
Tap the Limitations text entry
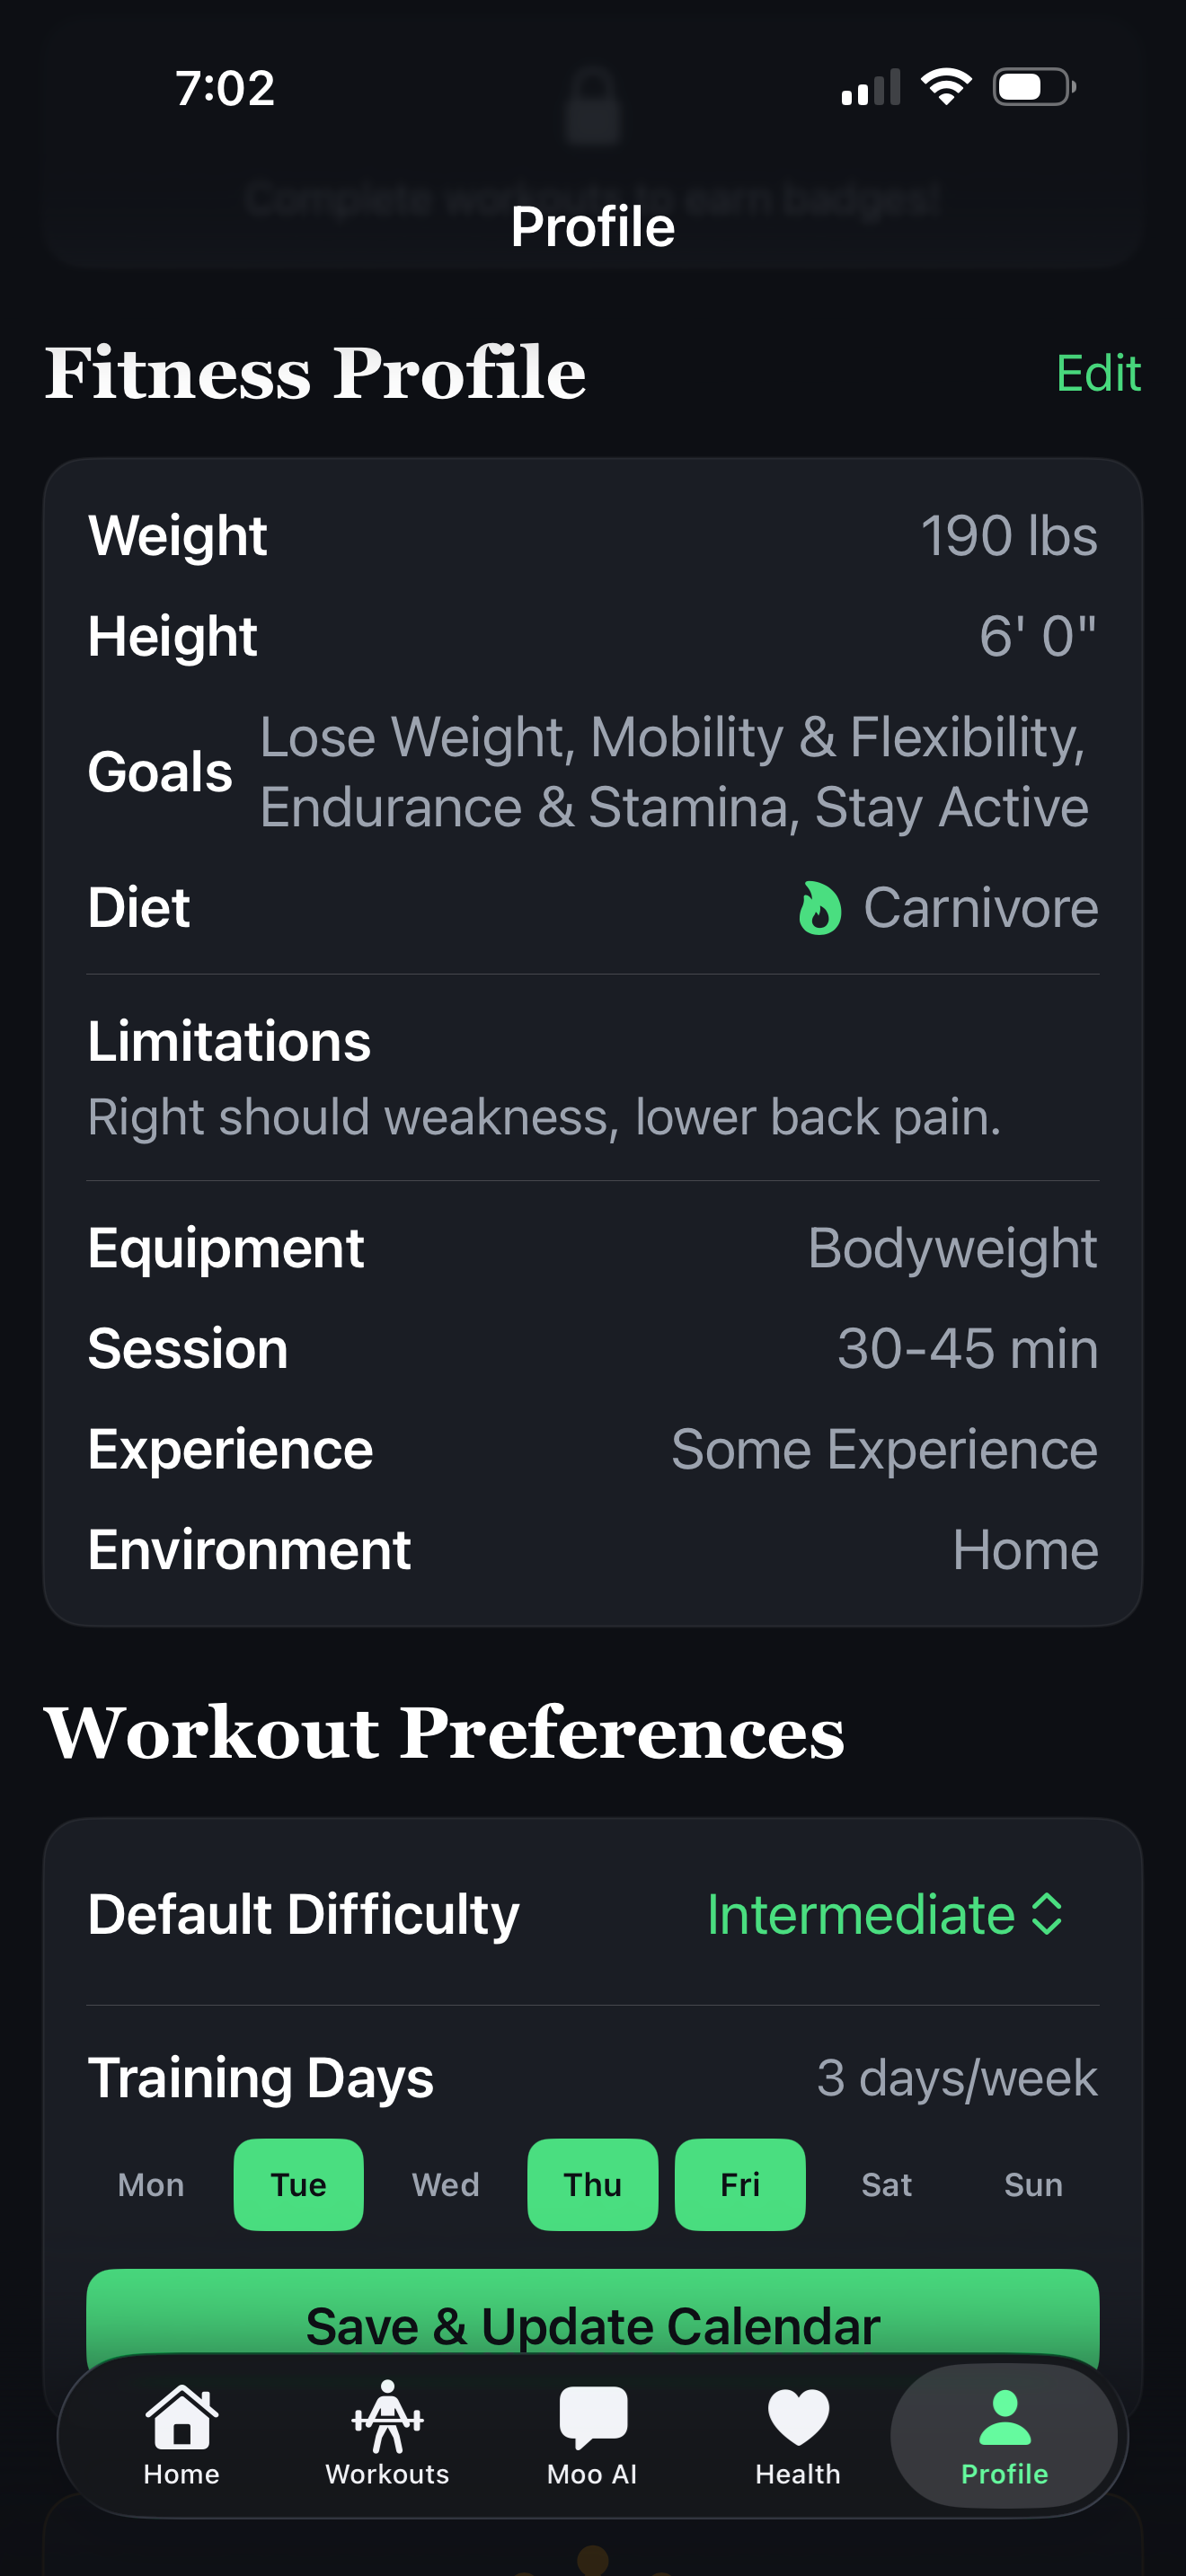[543, 1116]
